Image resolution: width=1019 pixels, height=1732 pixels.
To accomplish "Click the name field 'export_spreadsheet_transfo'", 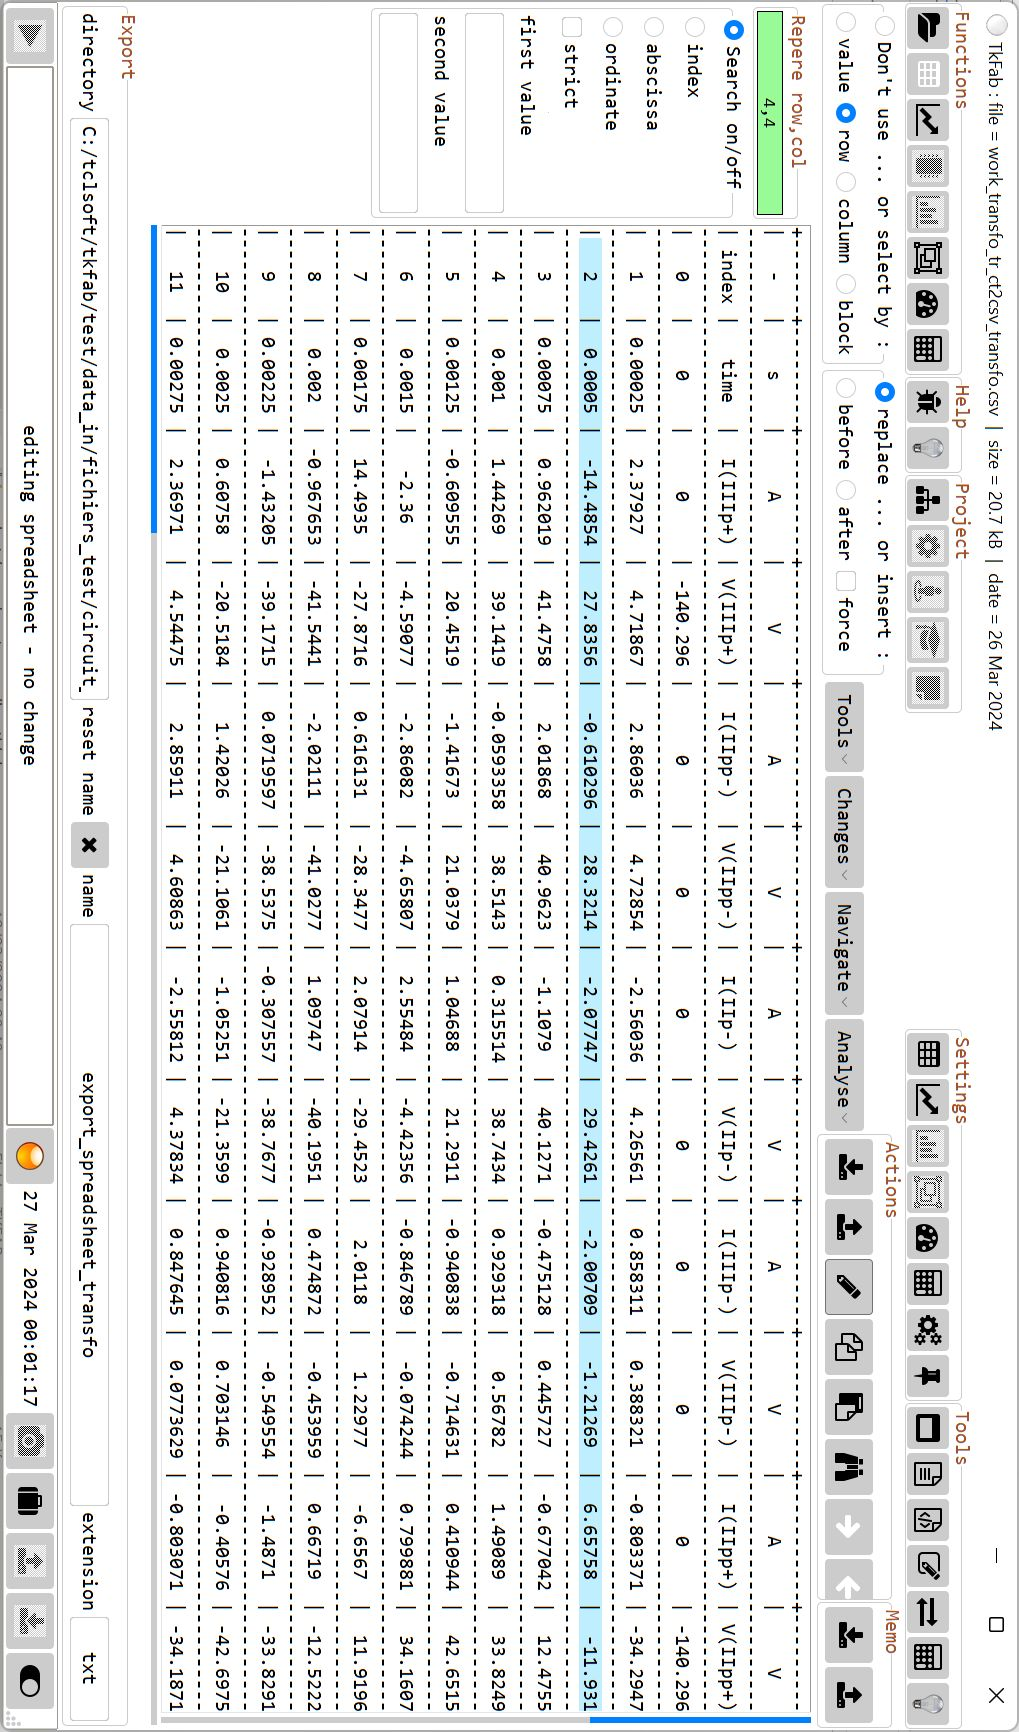I will [x=90, y=1215].
